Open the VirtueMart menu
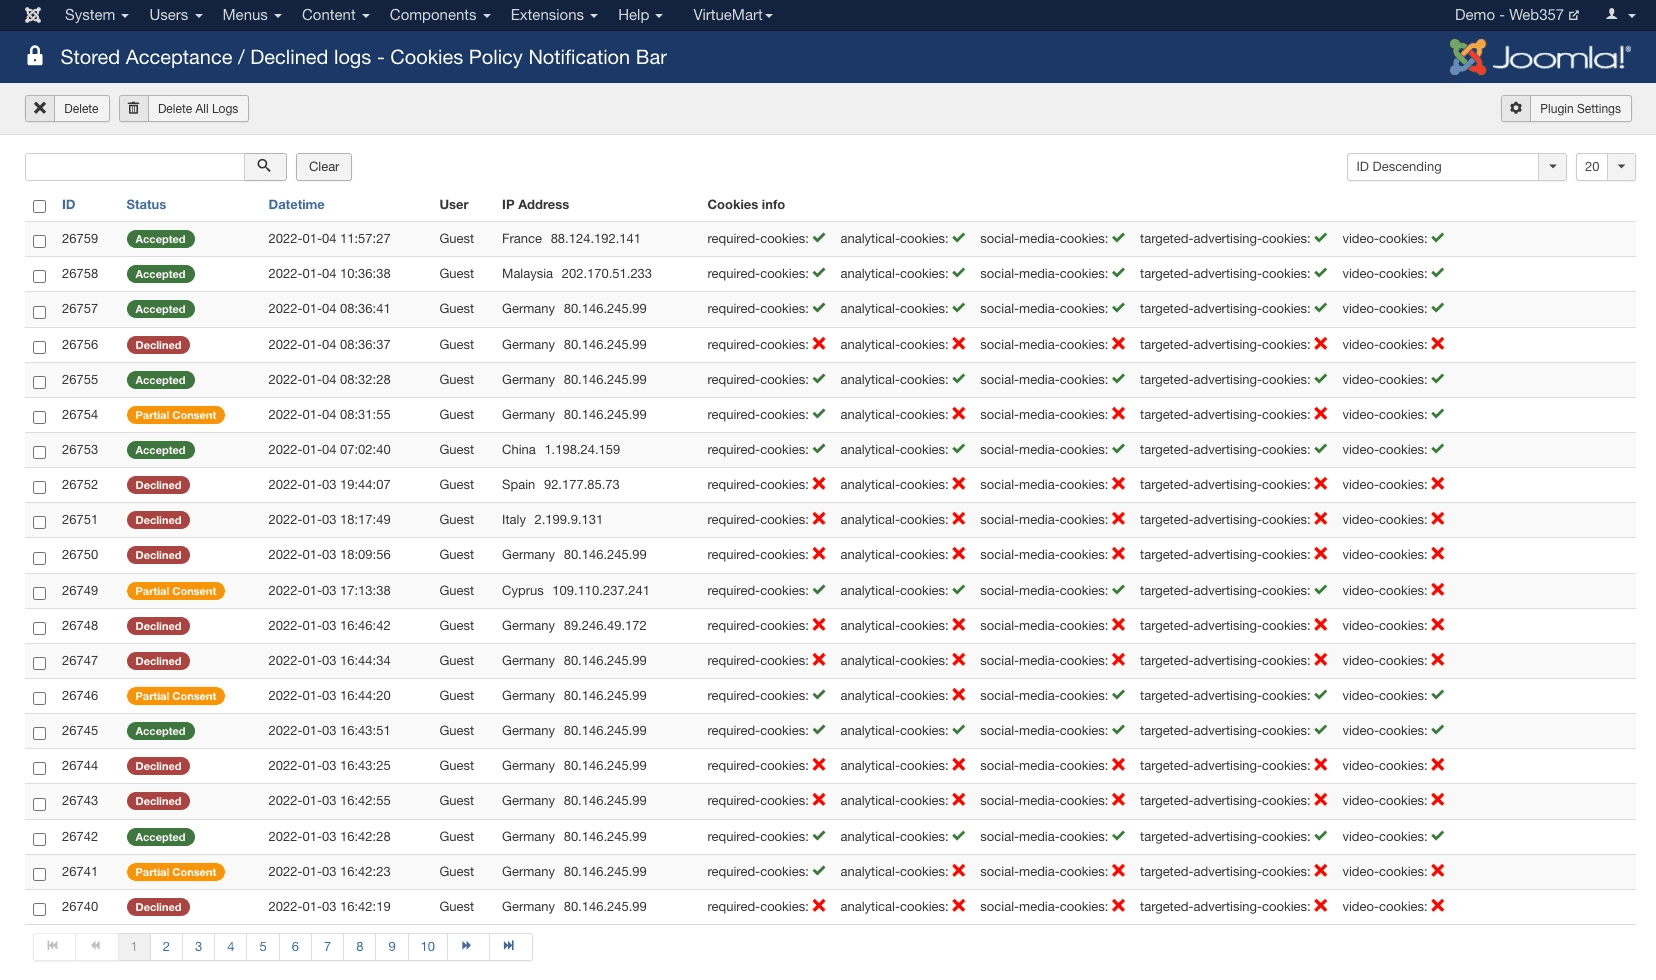 coord(732,15)
